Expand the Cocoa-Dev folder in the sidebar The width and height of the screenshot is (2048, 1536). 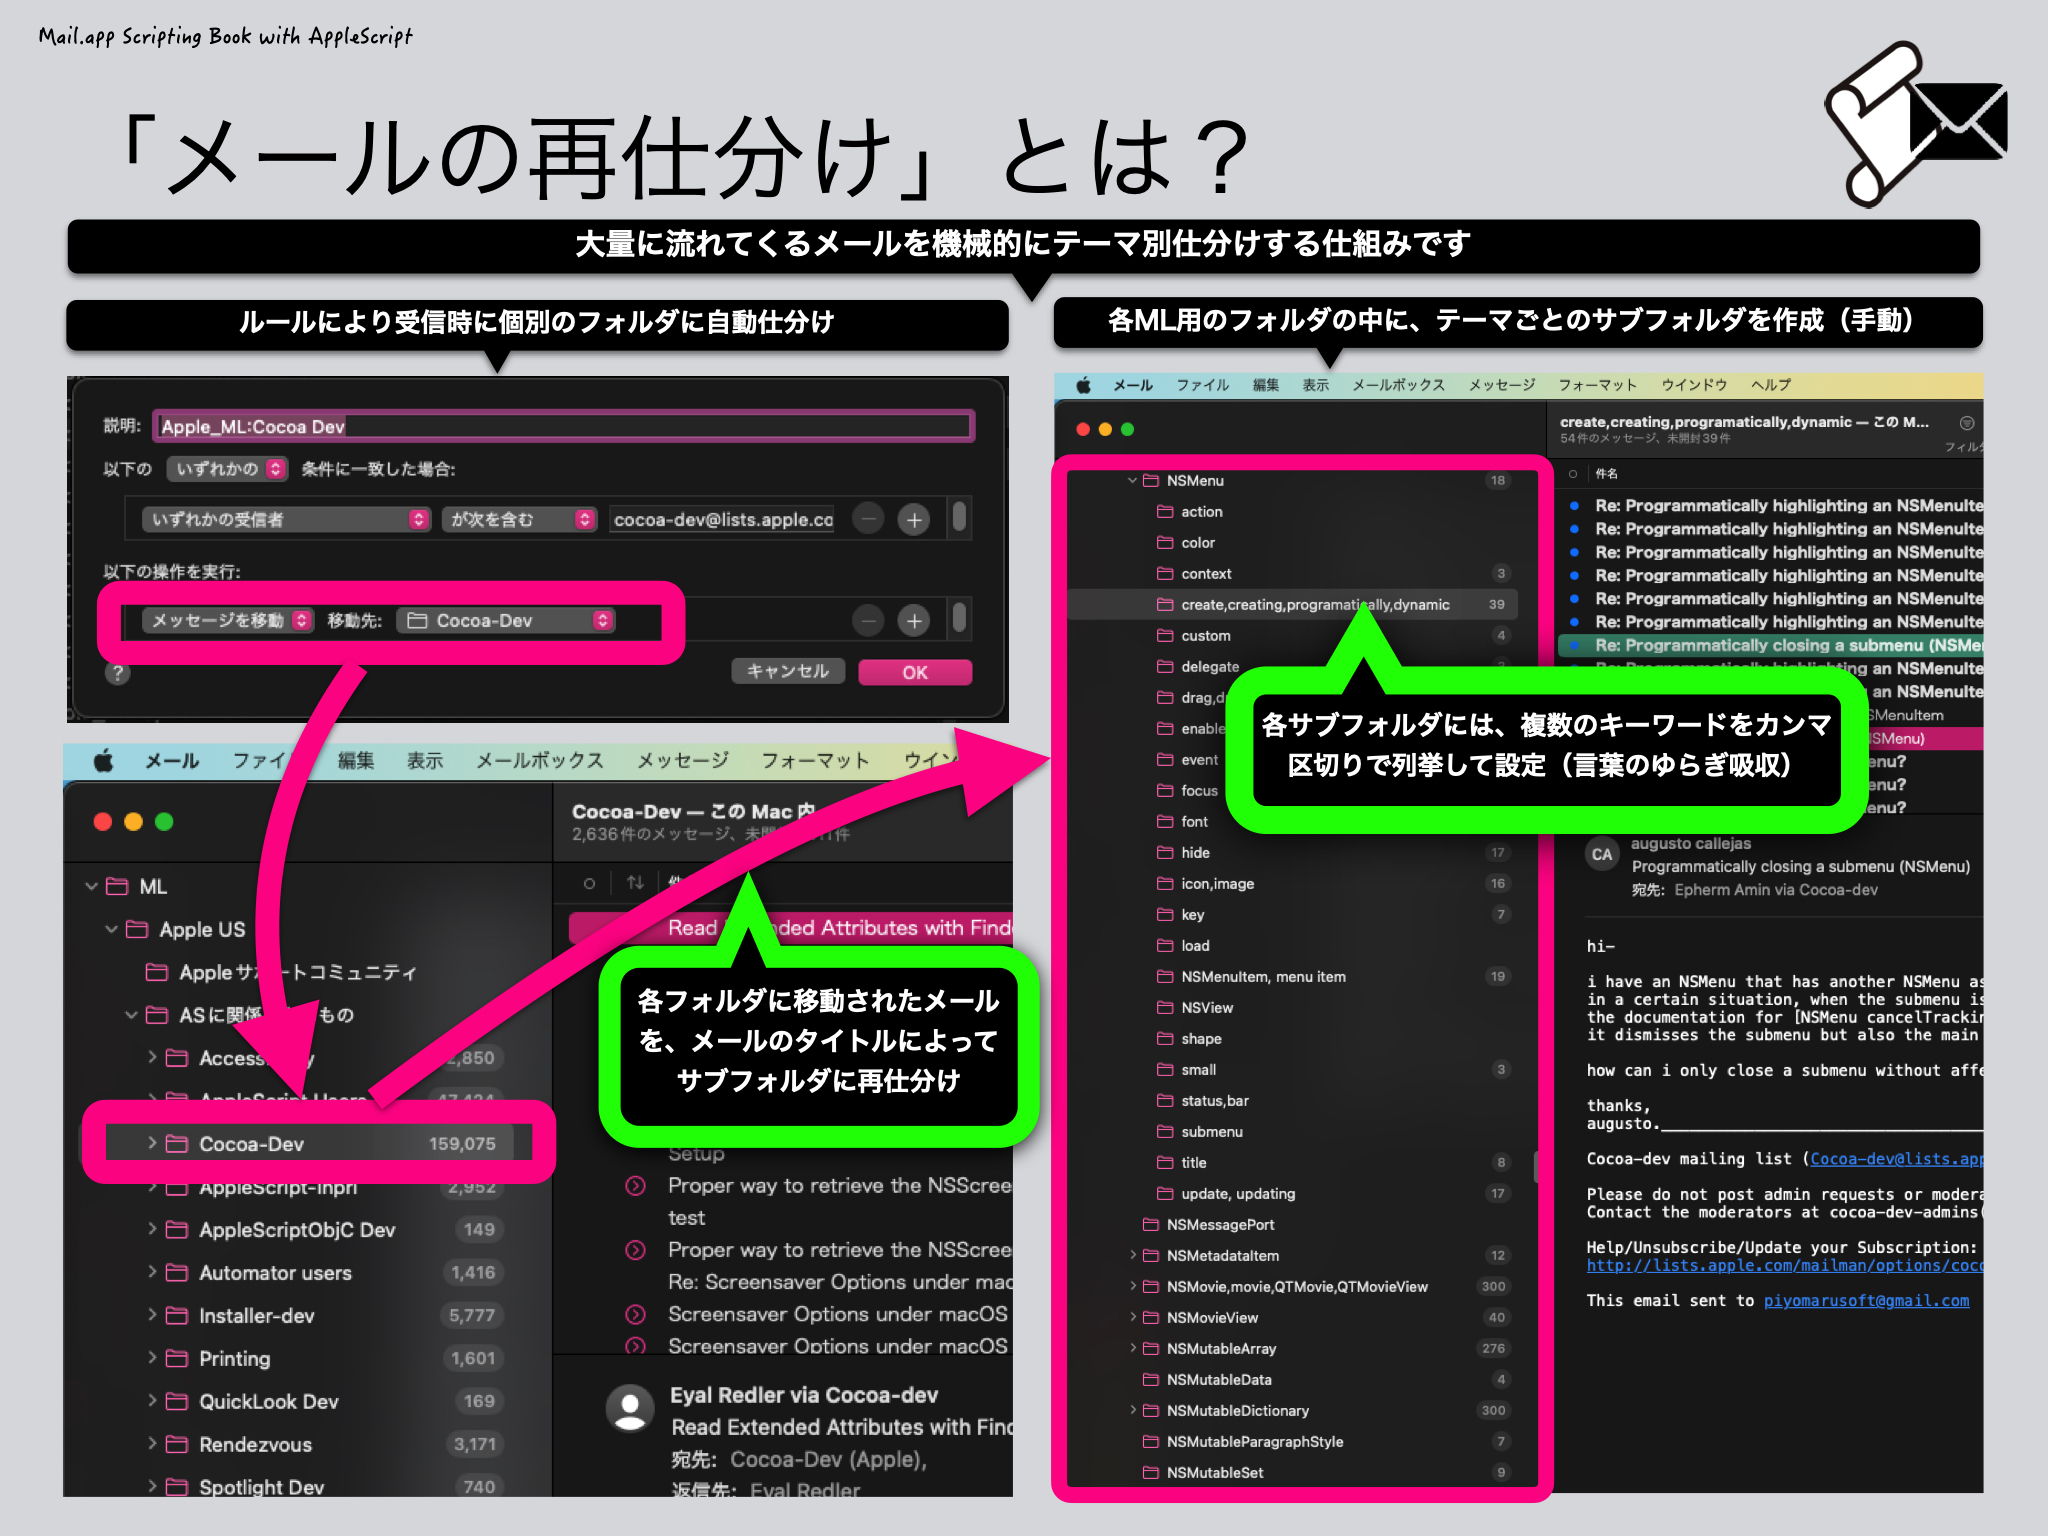(151, 1143)
